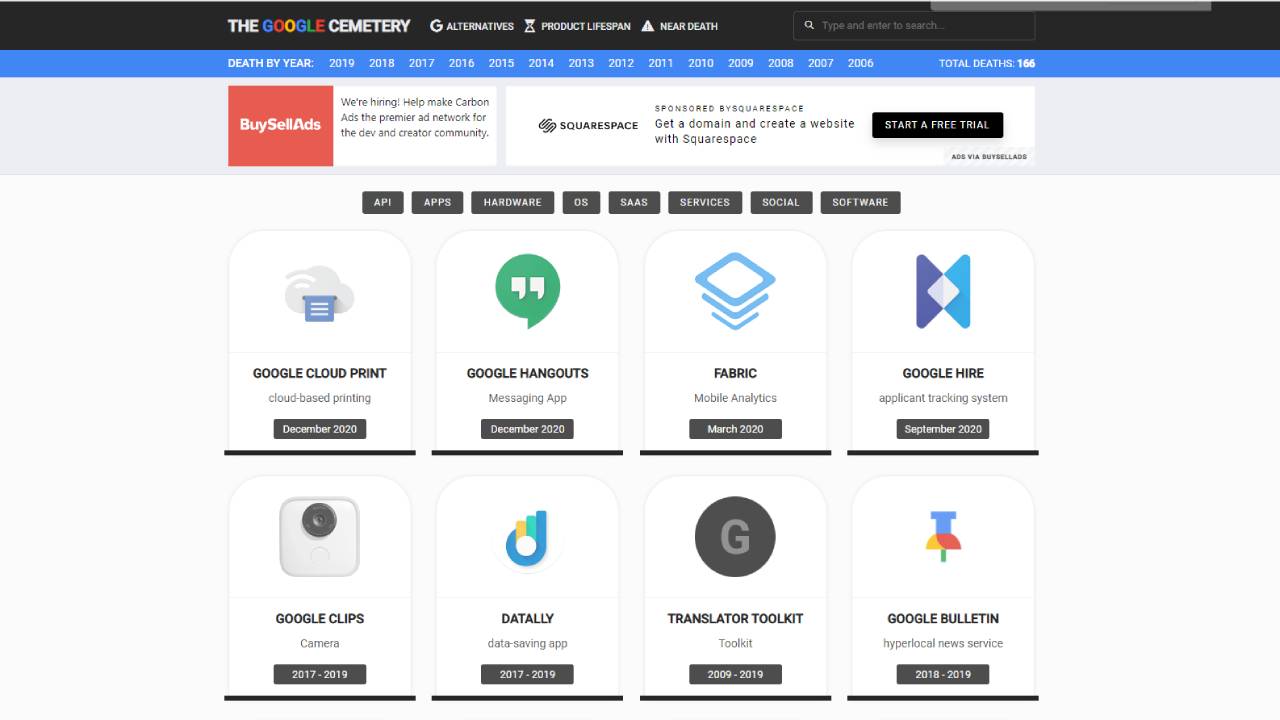Image resolution: width=1280 pixels, height=720 pixels.
Task: Click the applicant tracking system description
Action: pos(943,398)
